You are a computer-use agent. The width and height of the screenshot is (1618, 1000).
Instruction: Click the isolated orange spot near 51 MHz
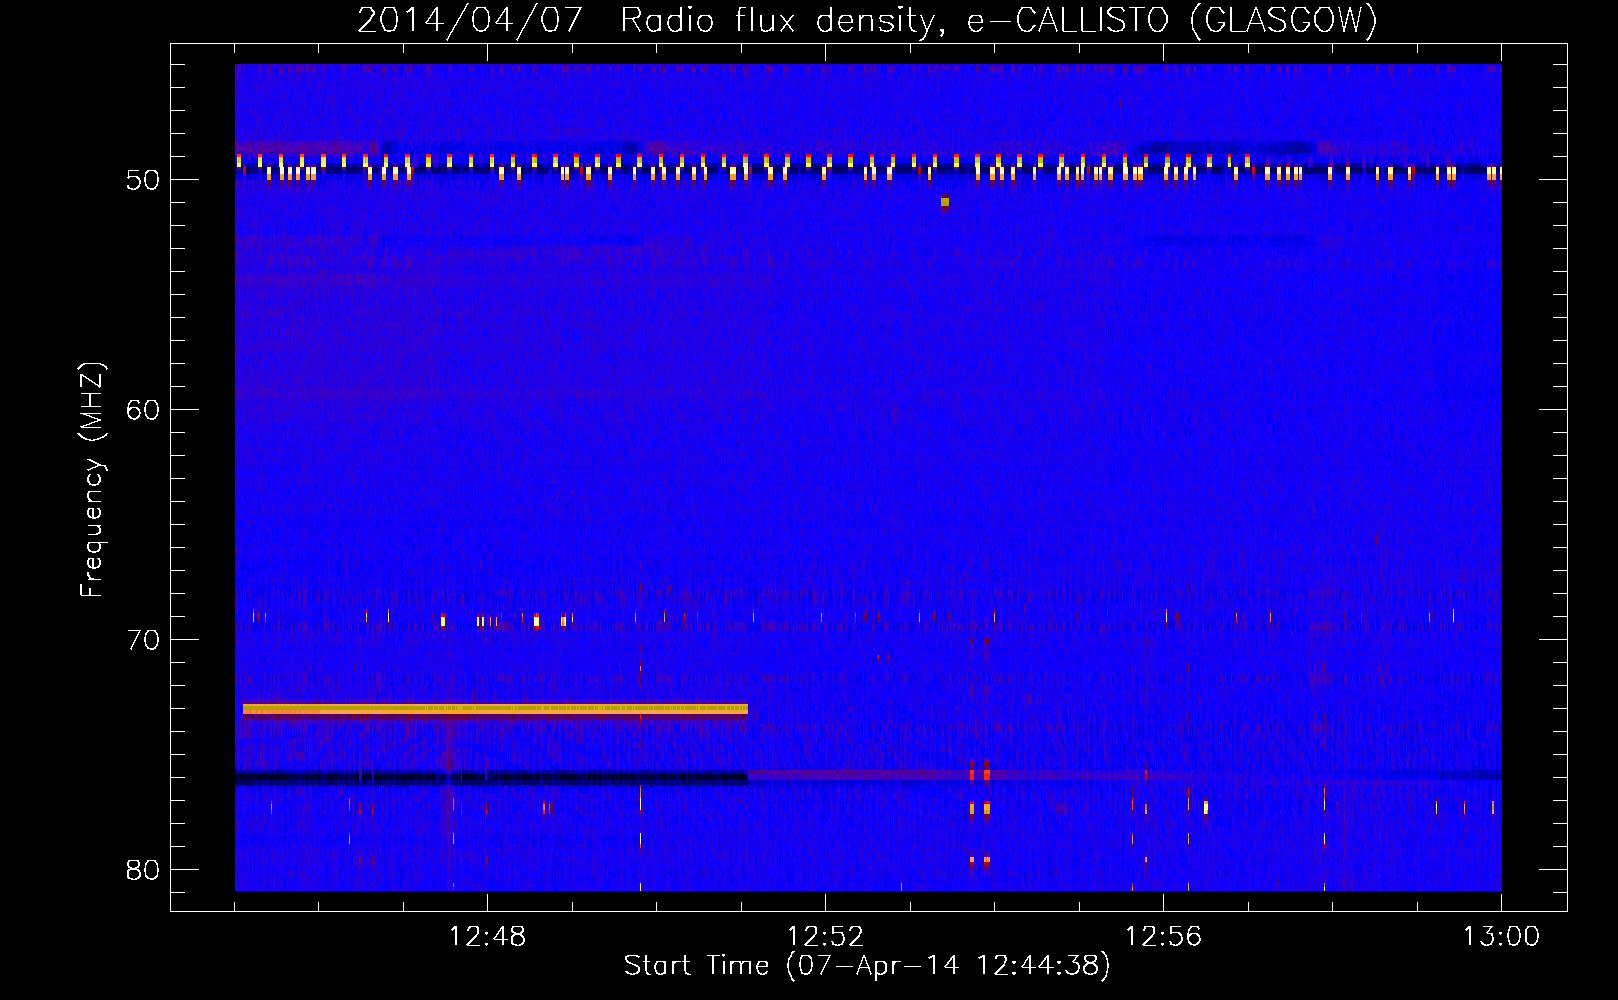pyautogui.click(x=945, y=202)
